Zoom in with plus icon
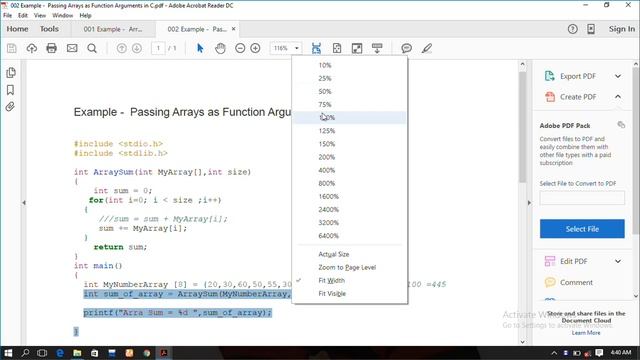 pos(256,48)
